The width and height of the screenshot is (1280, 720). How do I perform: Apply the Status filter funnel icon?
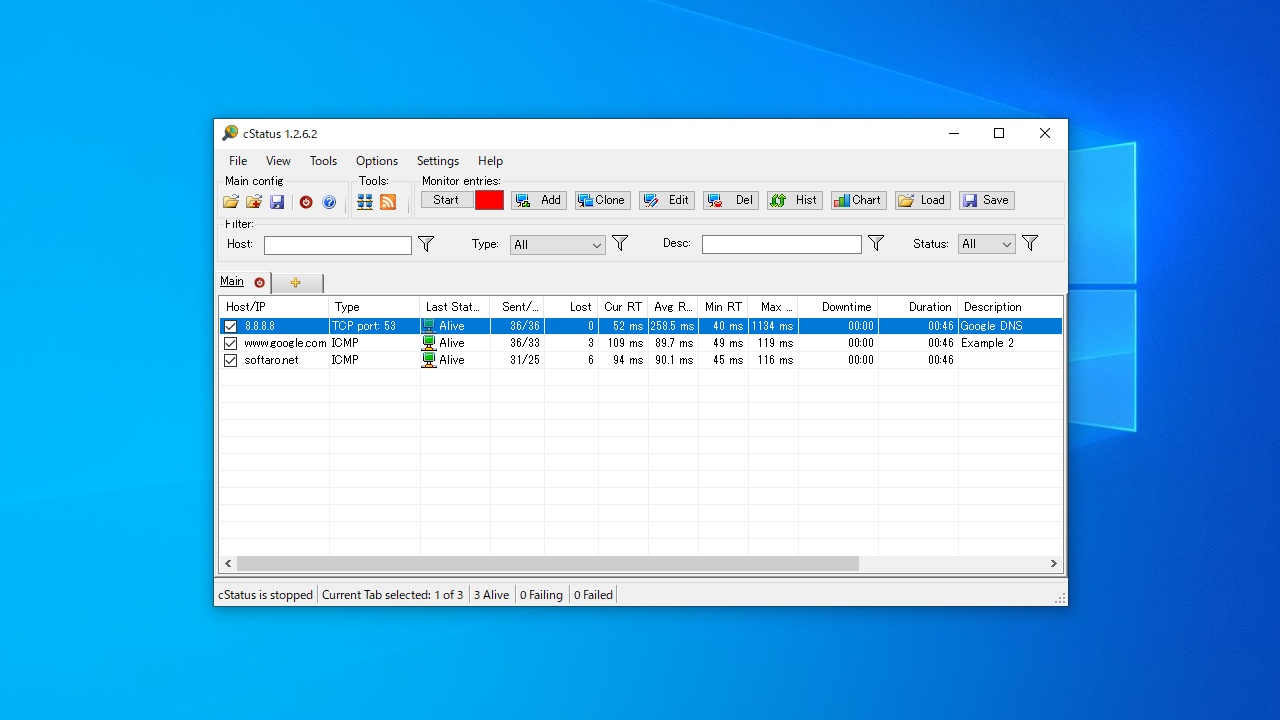1030,244
